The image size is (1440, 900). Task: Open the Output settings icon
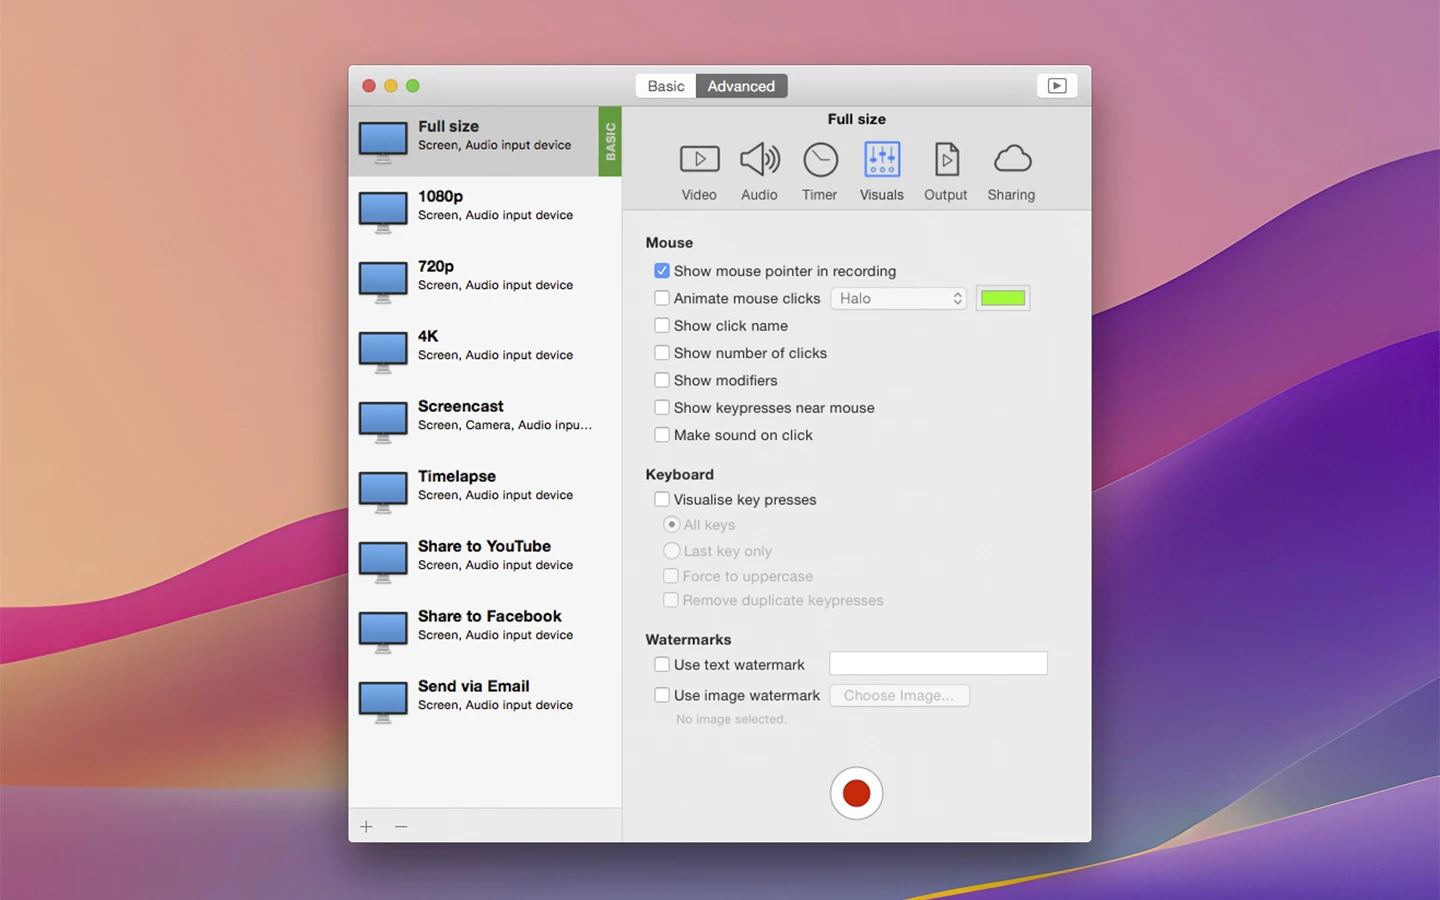(x=945, y=160)
